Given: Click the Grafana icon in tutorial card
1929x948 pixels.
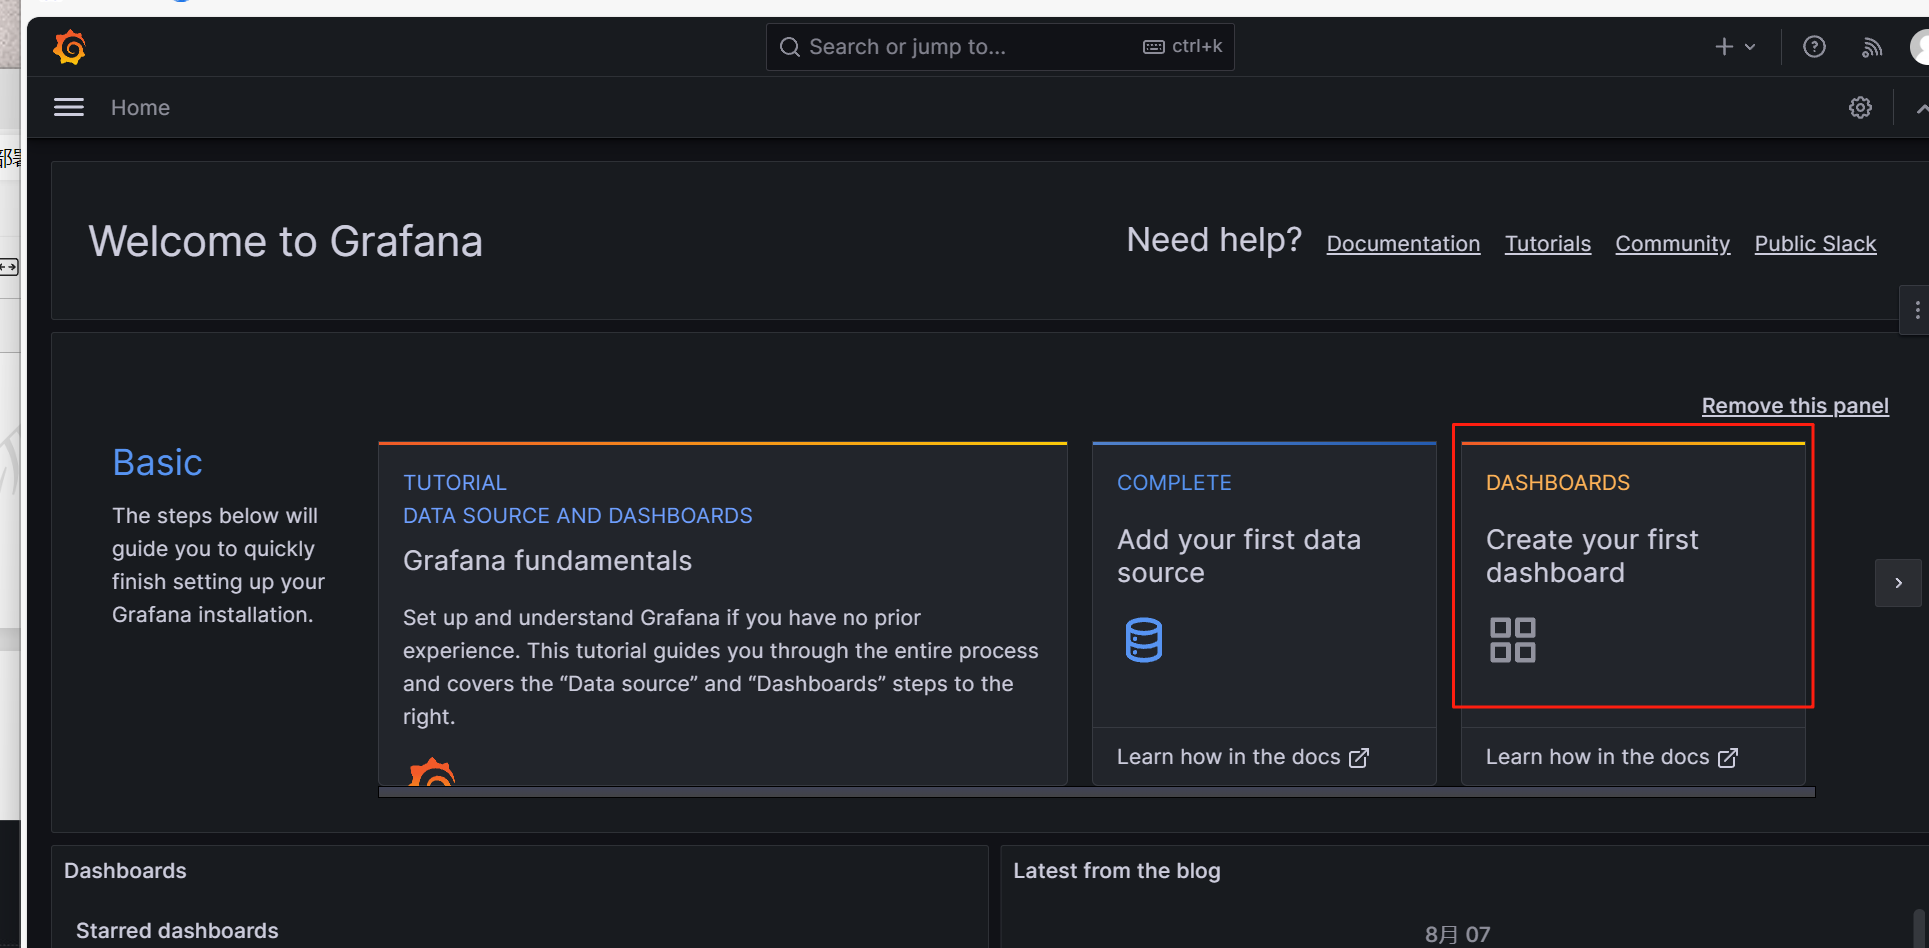Looking at the screenshot, I should point(432,771).
